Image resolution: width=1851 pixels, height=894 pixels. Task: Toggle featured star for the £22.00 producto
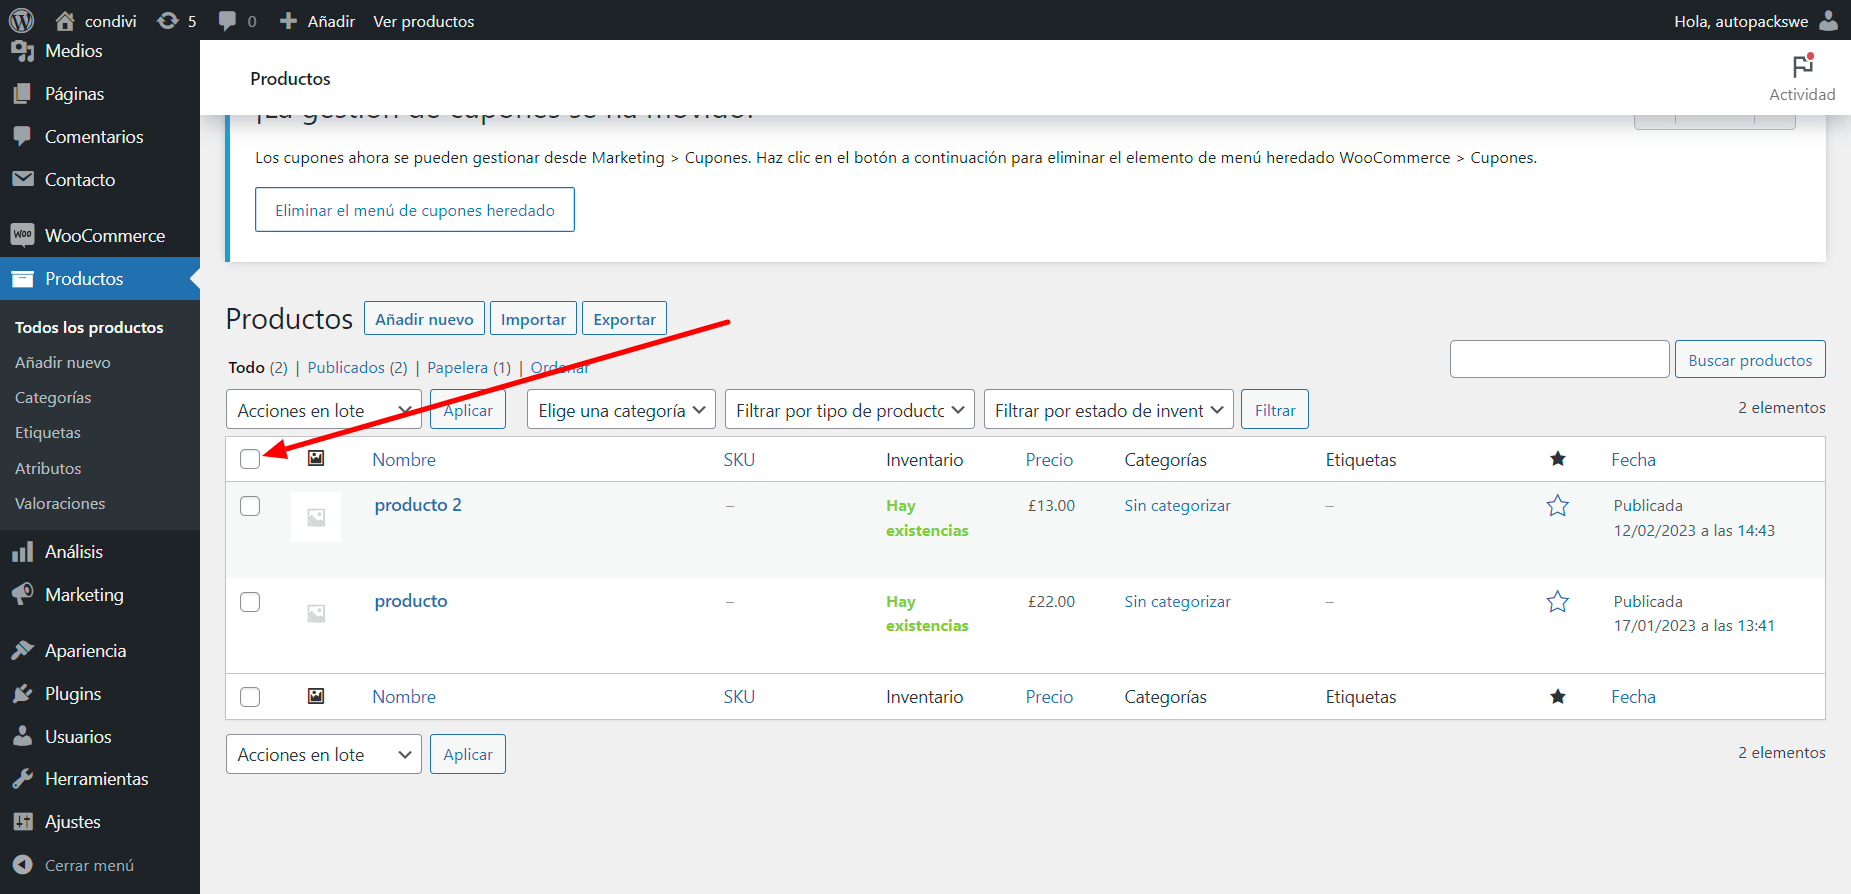(1557, 602)
